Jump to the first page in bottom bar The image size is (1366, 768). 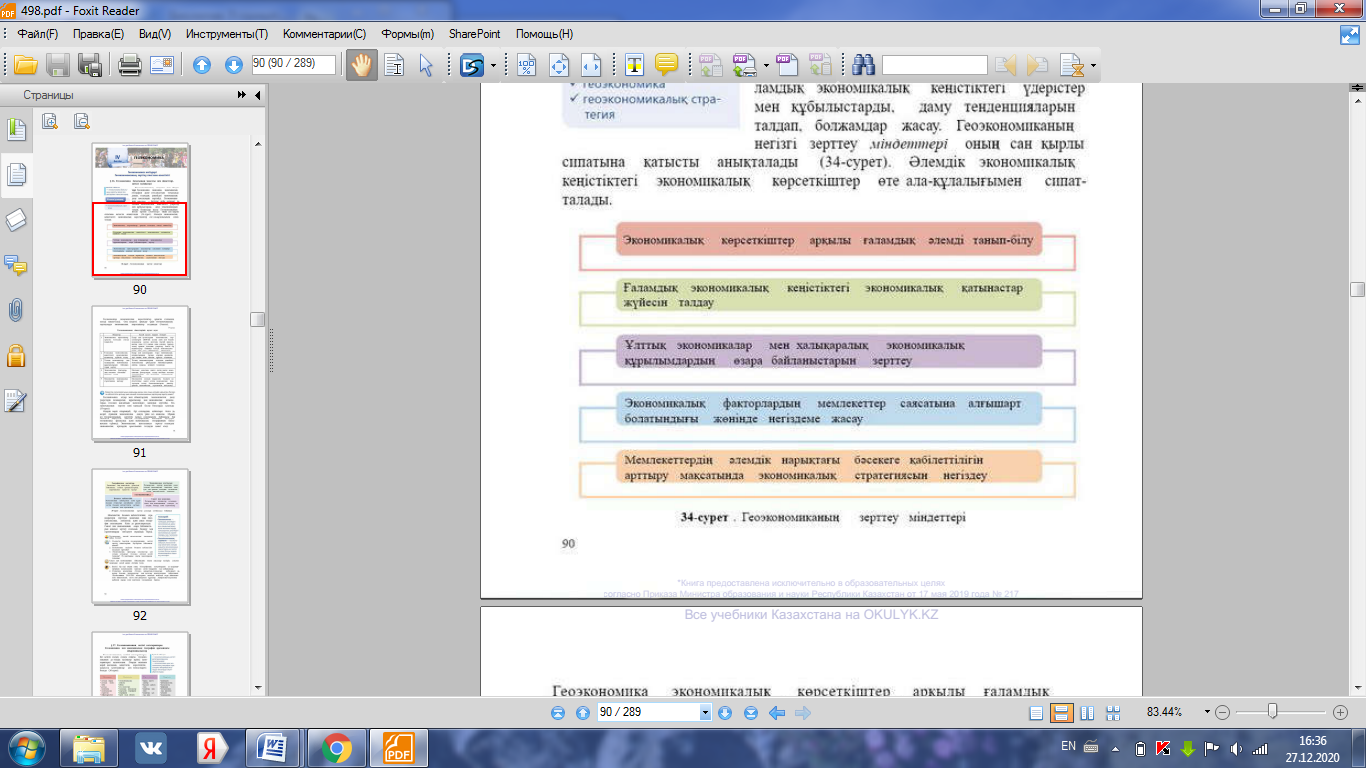pos(558,713)
